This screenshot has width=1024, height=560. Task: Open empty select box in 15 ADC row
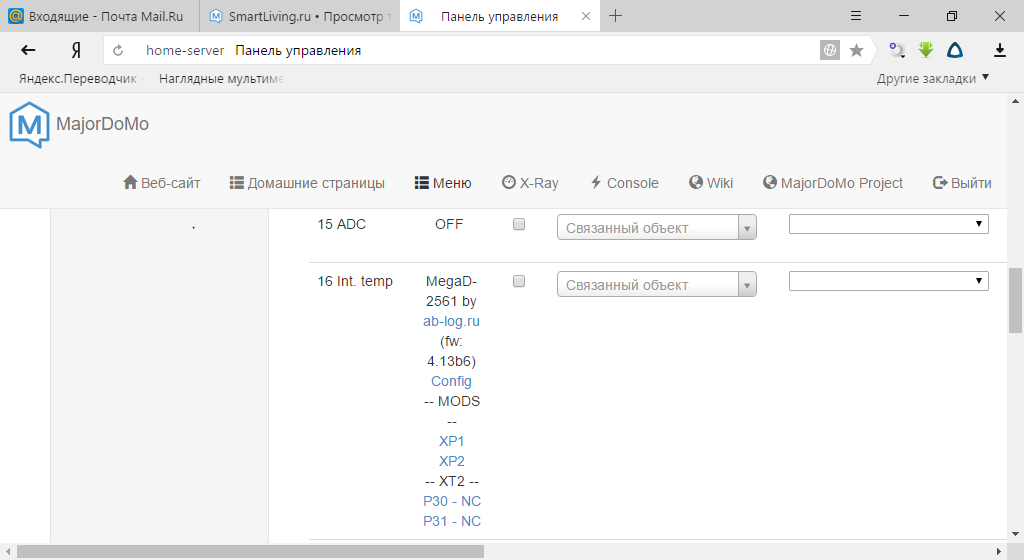click(889, 224)
